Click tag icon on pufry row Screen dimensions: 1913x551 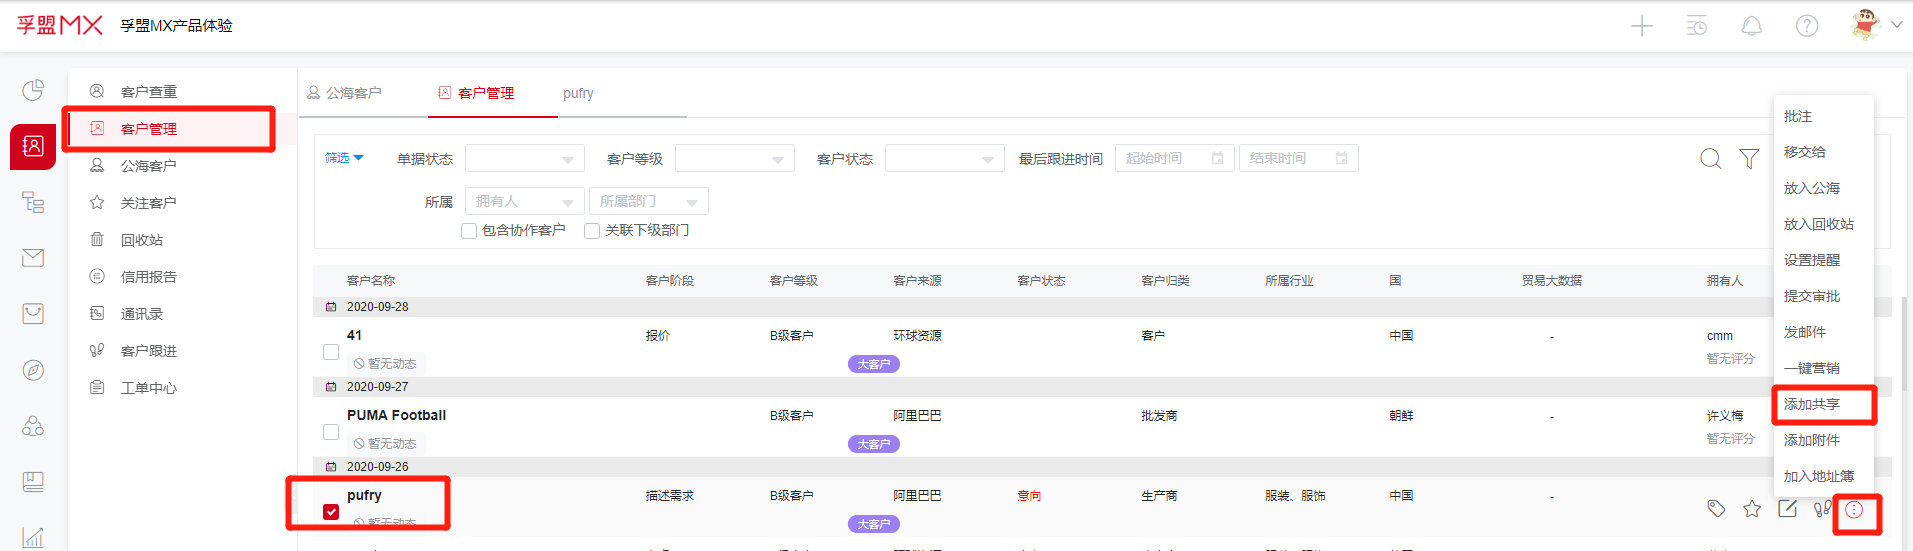point(1716,509)
